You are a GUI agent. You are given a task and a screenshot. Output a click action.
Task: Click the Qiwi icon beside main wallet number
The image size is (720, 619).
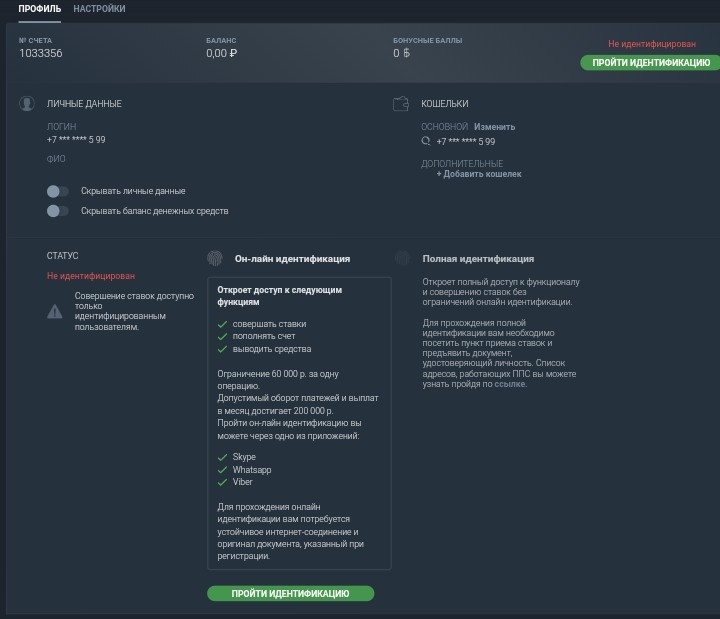click(x=426, y=141)
